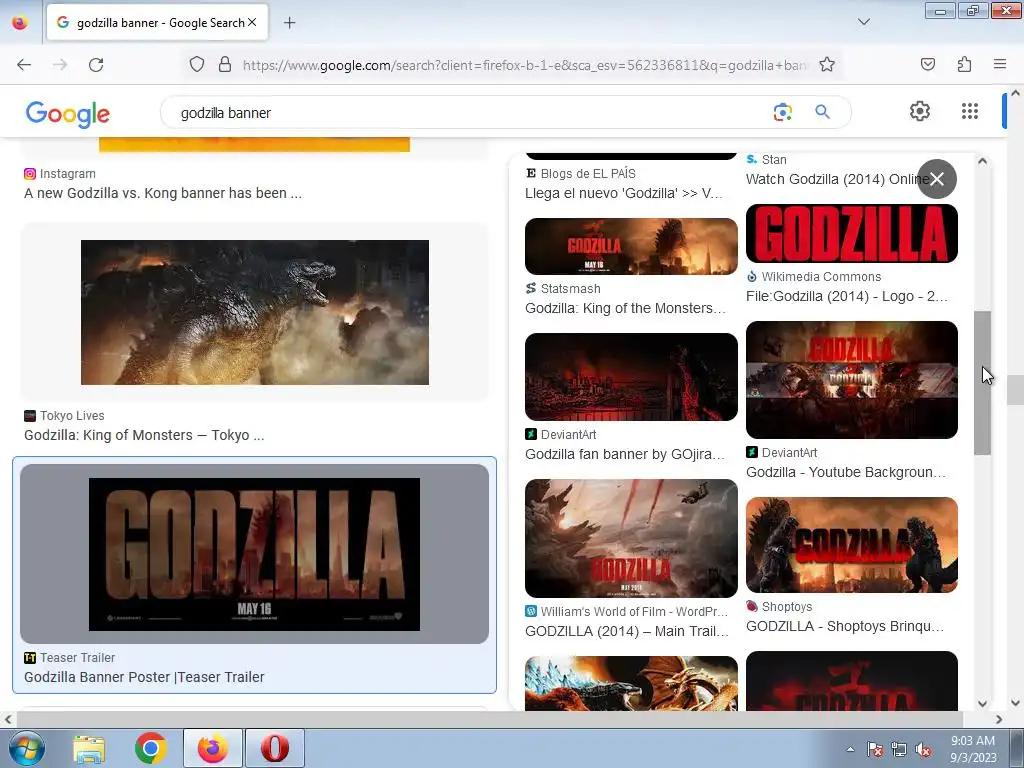The width and height of the screenshot is (1024, 768).
Task: Click the side panel scrollbar thumb
Action: (x=982, y=383)
